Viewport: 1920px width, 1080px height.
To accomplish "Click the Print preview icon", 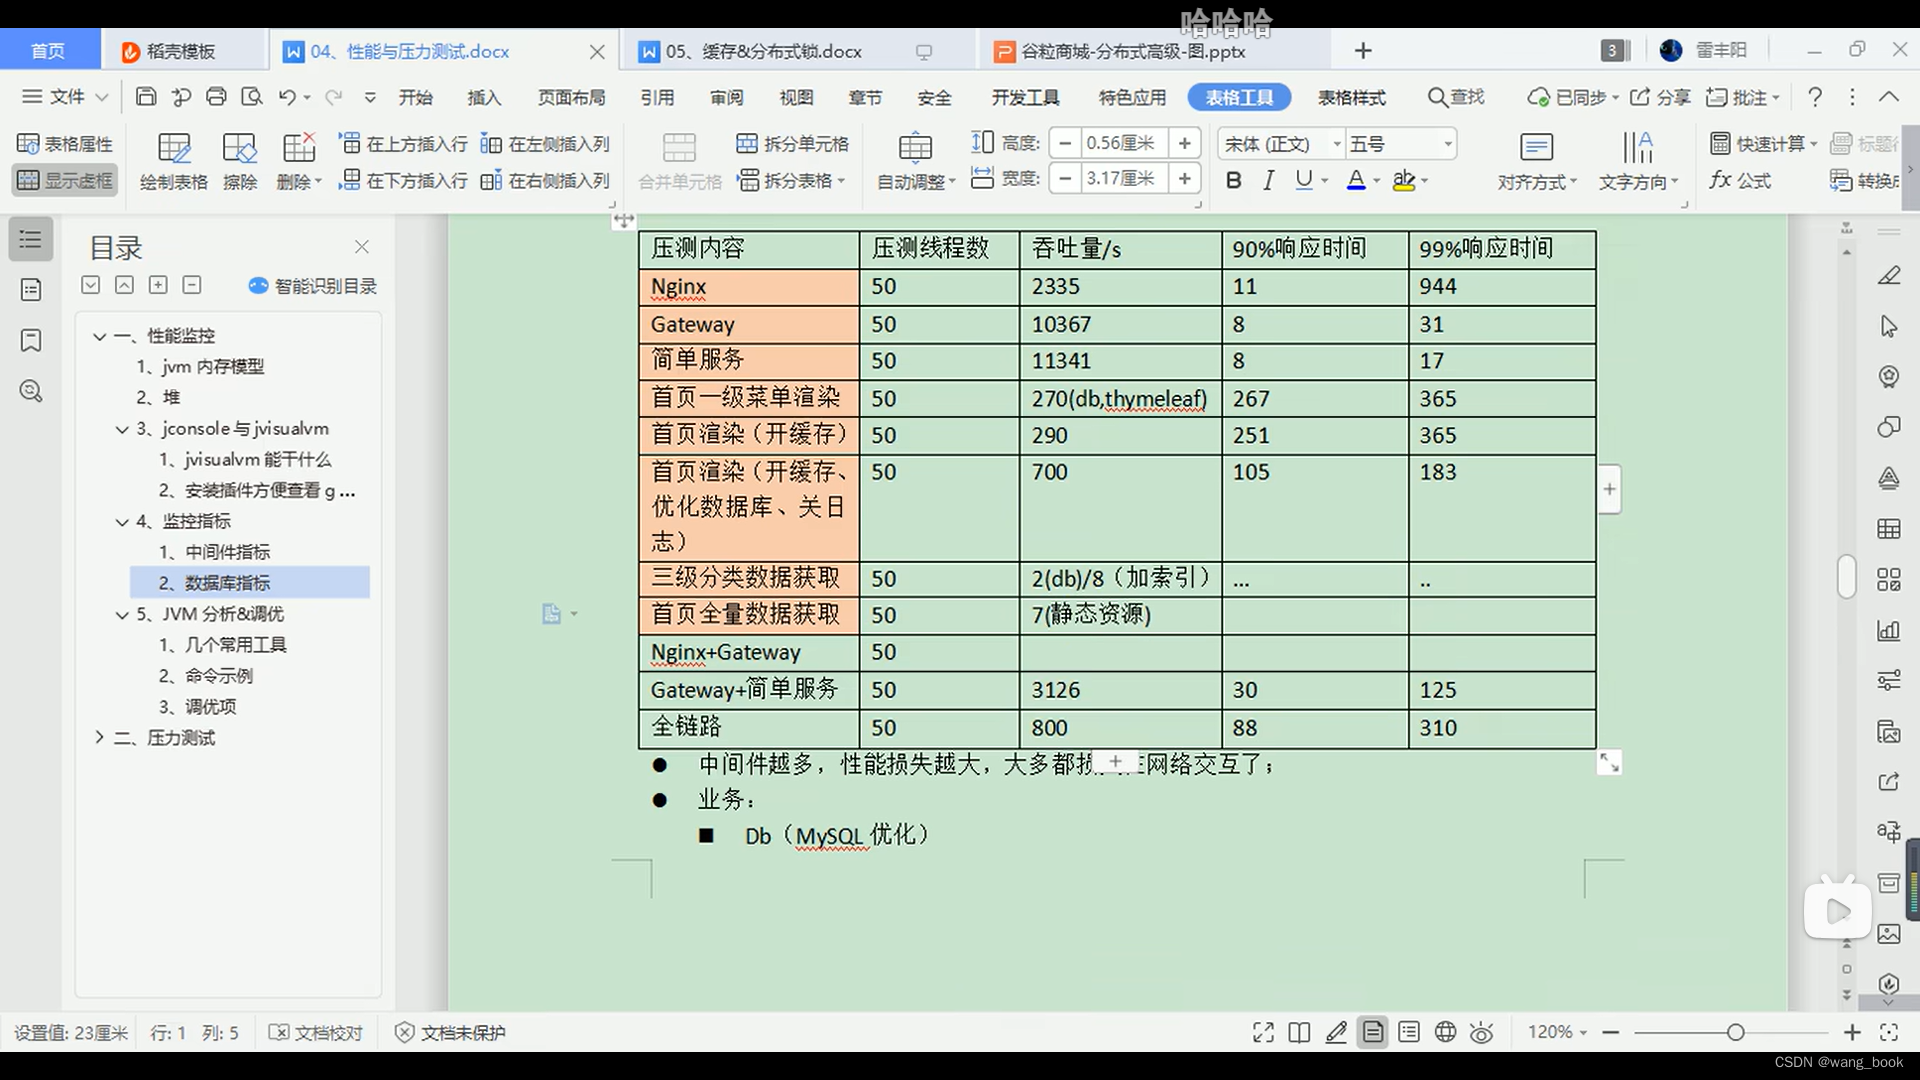I will [252, 97].
